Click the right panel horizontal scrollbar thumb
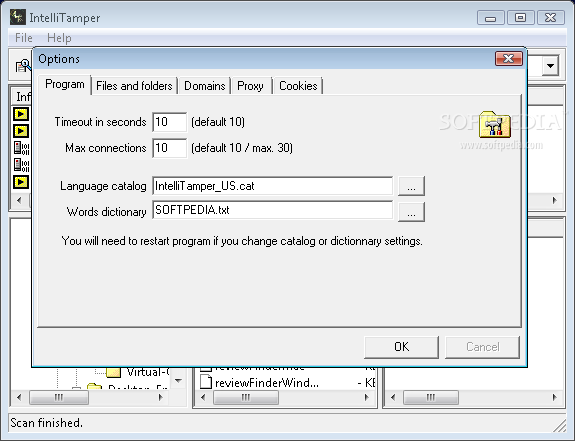 point(431,397)
